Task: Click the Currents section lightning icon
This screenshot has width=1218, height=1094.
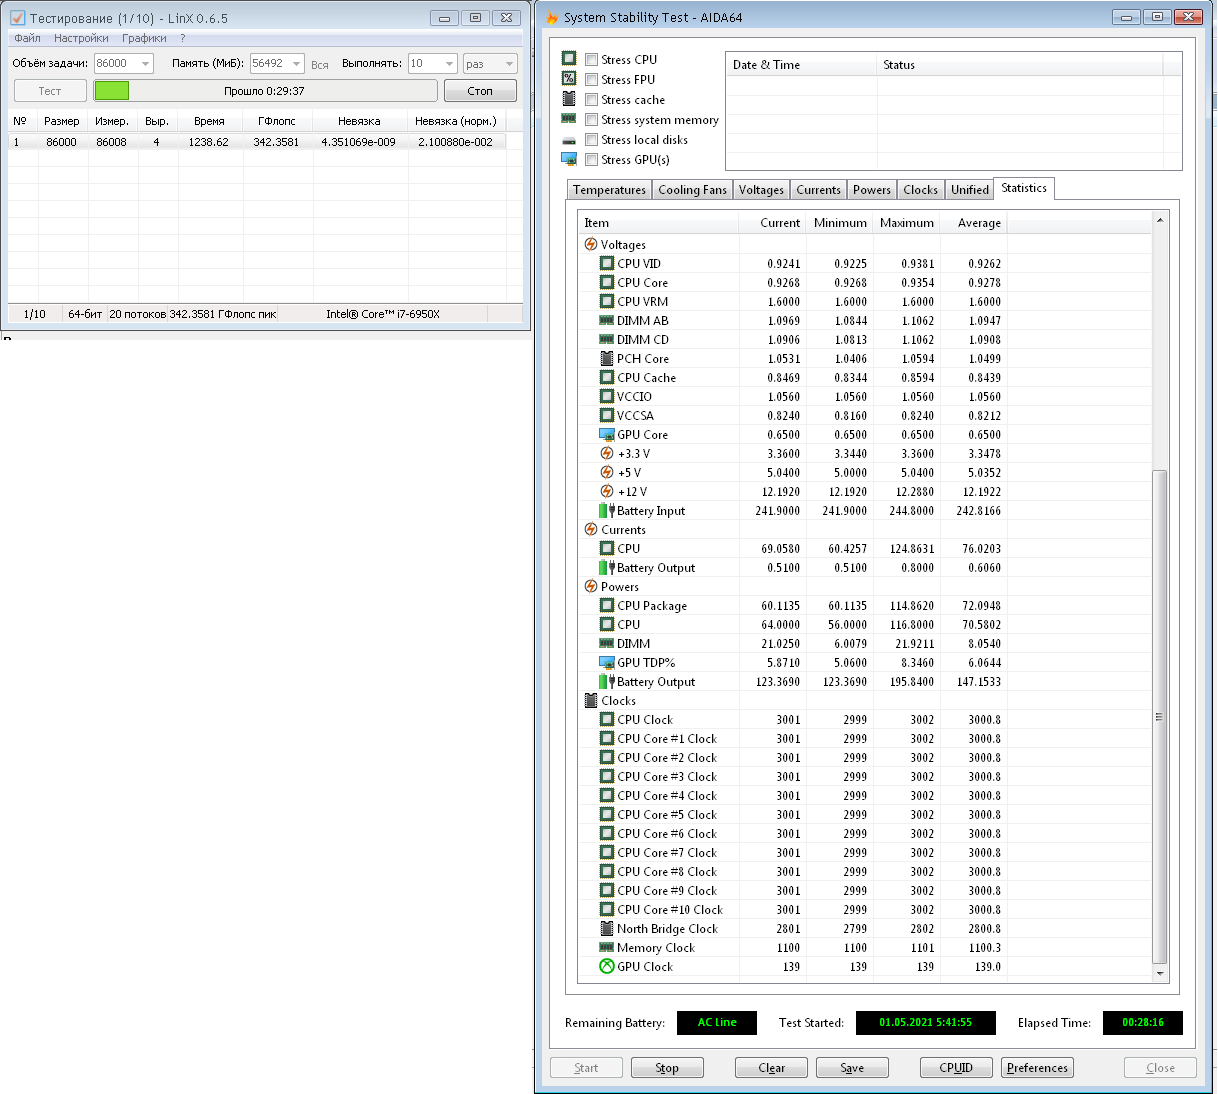Action: (591, 529)
